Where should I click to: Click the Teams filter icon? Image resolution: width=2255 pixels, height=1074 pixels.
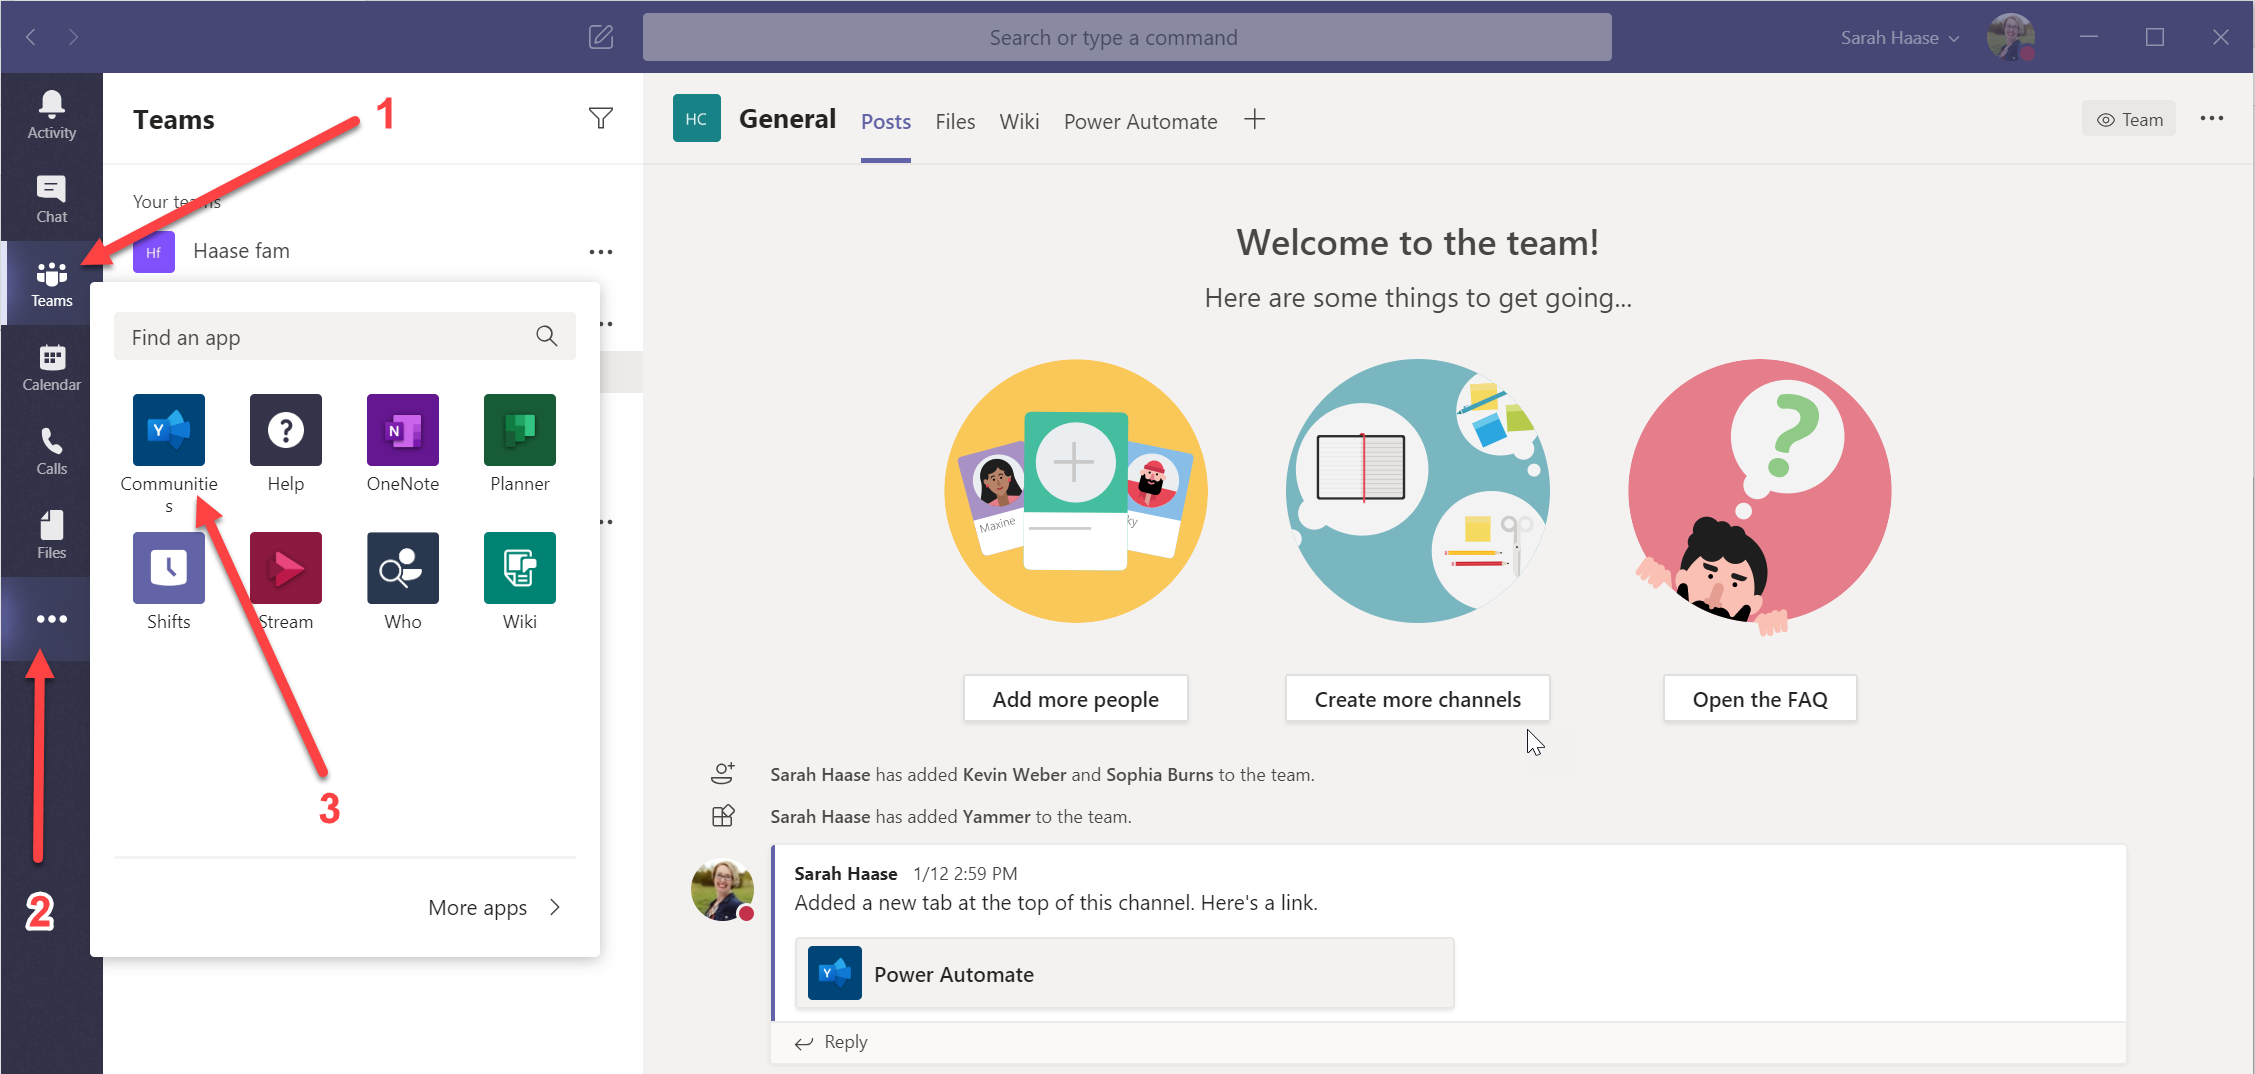click(x=601, y=118)
